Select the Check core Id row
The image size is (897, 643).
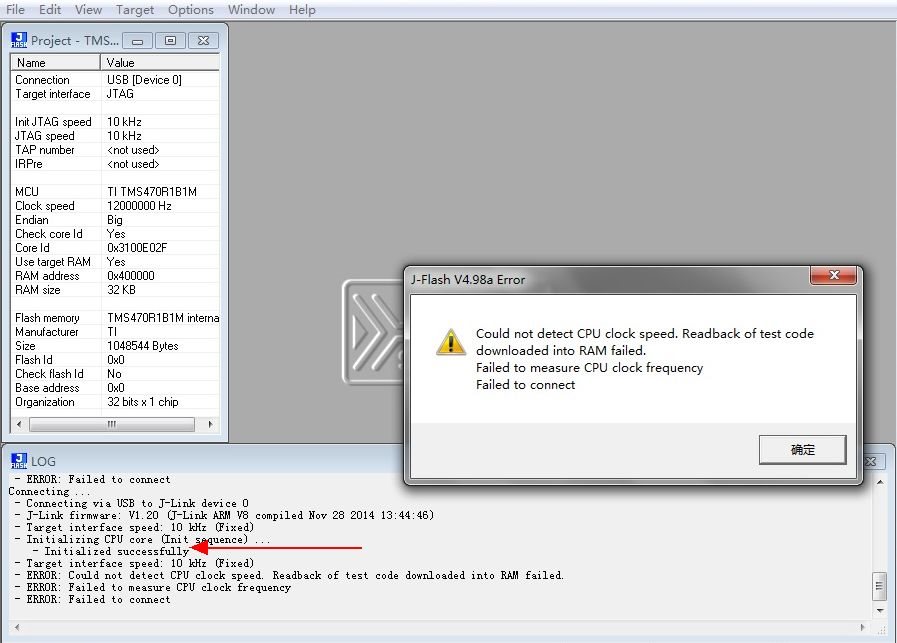click(x=114, y=233)
